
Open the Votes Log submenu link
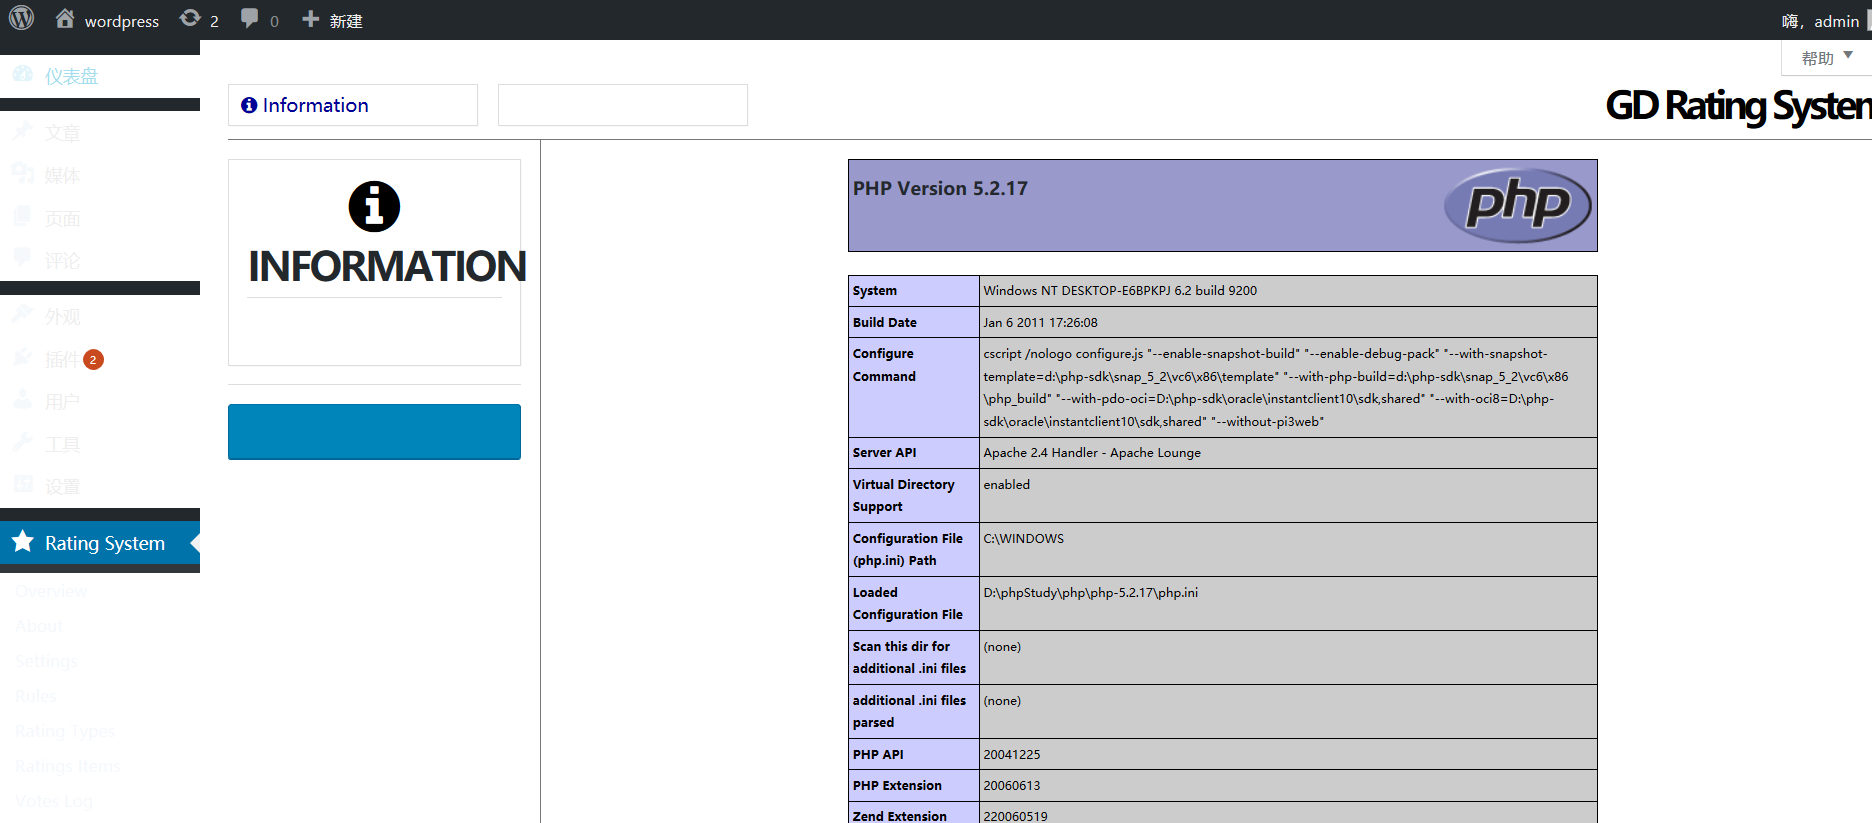pyautogui.click(x=54, y=801)
